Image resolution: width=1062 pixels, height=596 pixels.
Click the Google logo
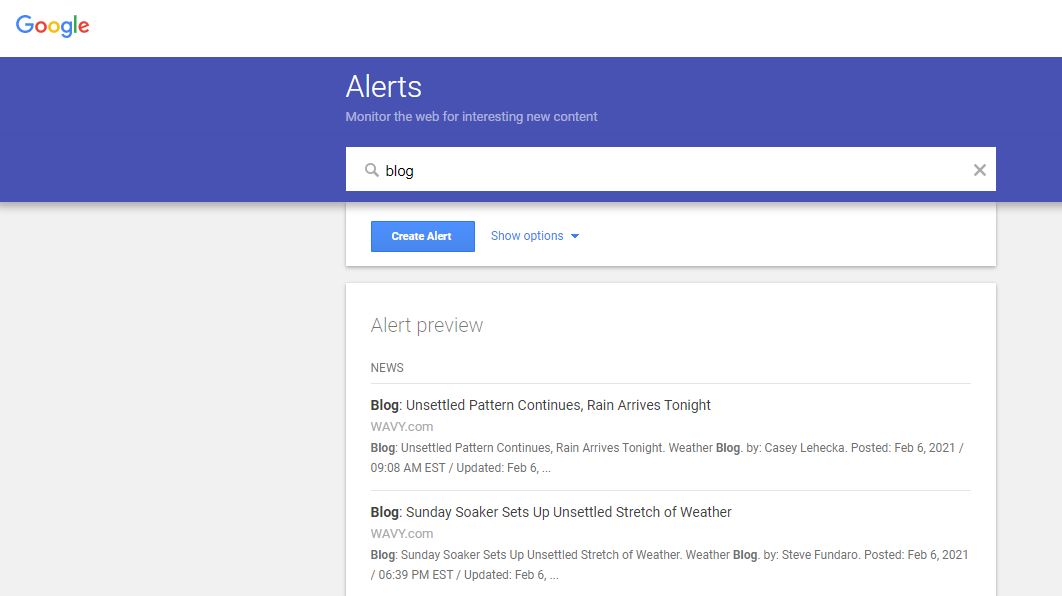point(52,26)
